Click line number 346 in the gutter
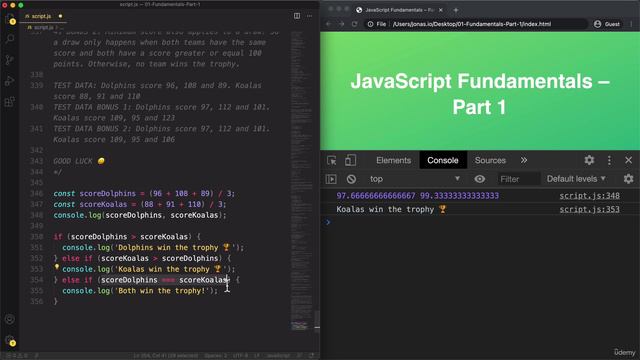This screenshot has width=640, height=360. (x=36, y=193)
